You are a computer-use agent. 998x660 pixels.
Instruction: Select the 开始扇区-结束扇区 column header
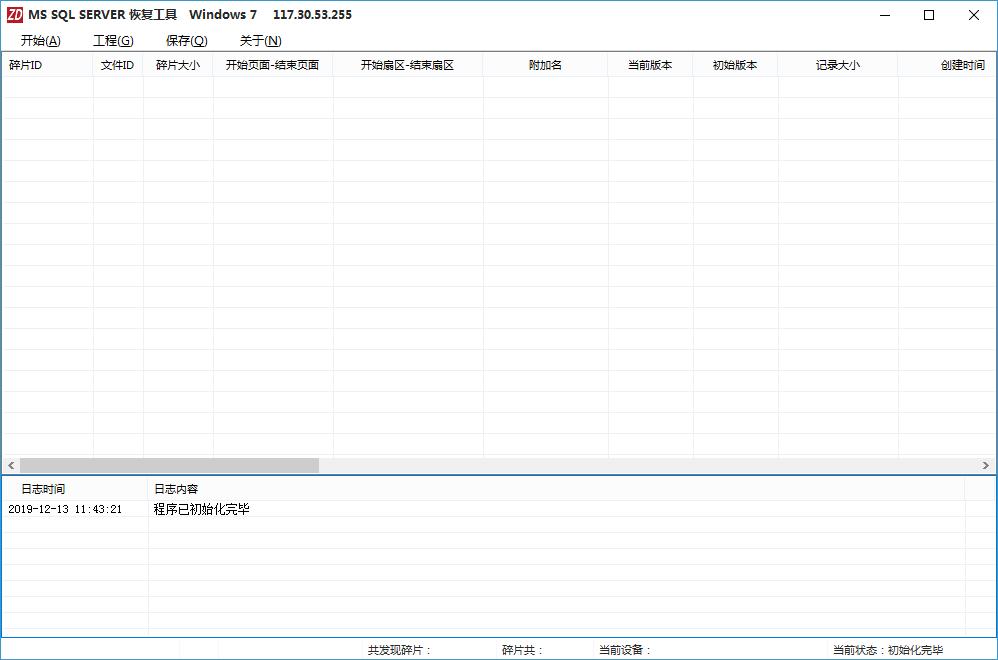(x=407, y=65)
